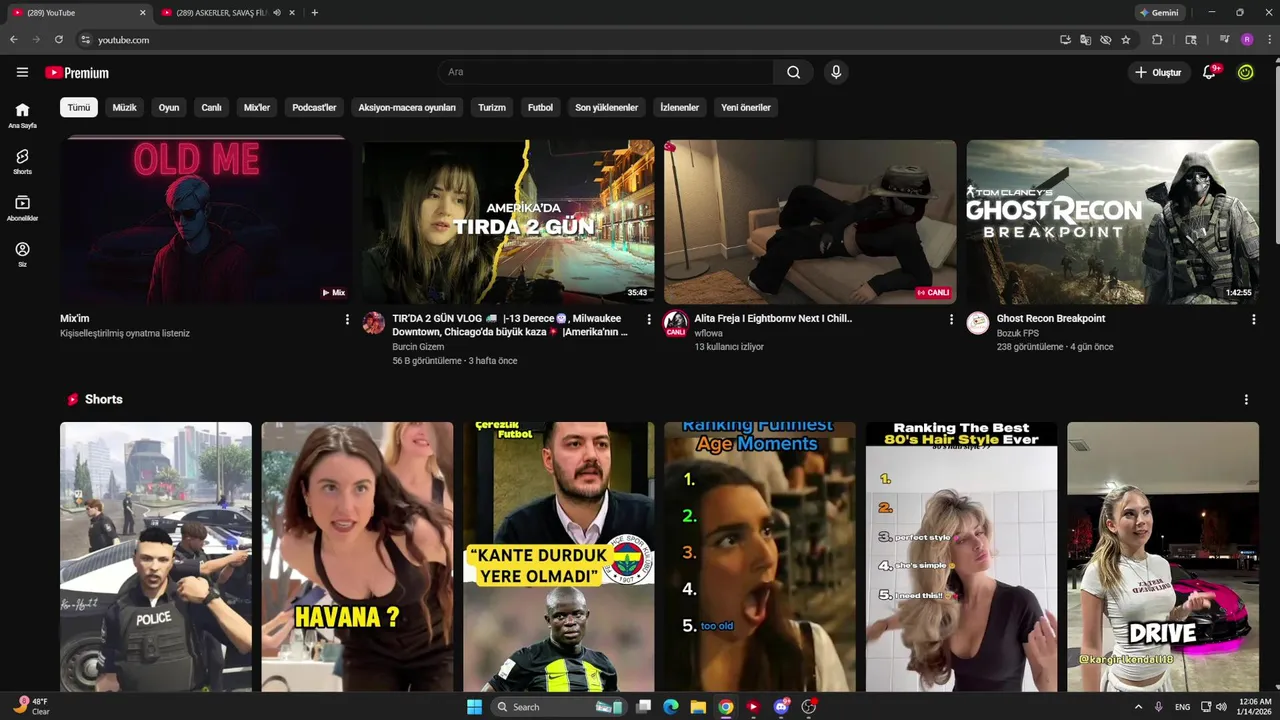Image resolution: width=1280 pixels, height=720 pixels.
Task: Open the account avatar menu
Action: coord(1245,72)
